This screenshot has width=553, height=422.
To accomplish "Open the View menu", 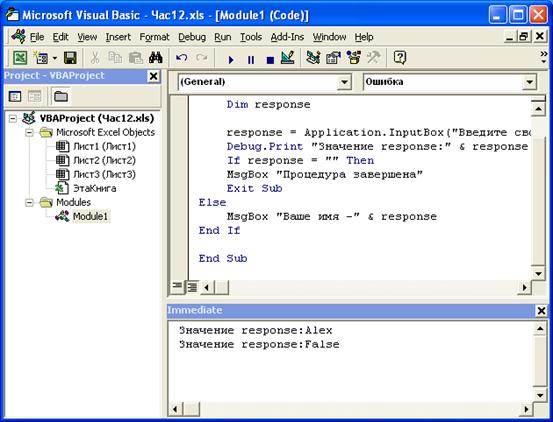I will (x=87, y=37).
